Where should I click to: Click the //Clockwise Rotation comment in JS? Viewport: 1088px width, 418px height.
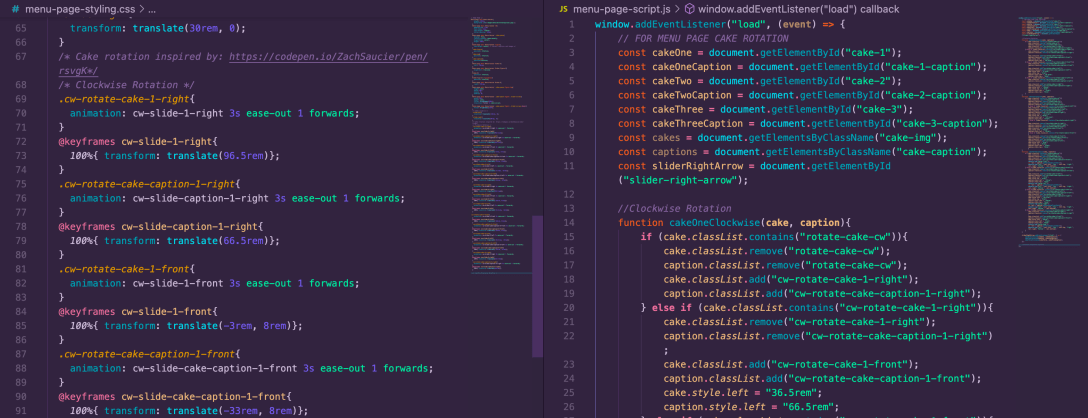(675, 207)
